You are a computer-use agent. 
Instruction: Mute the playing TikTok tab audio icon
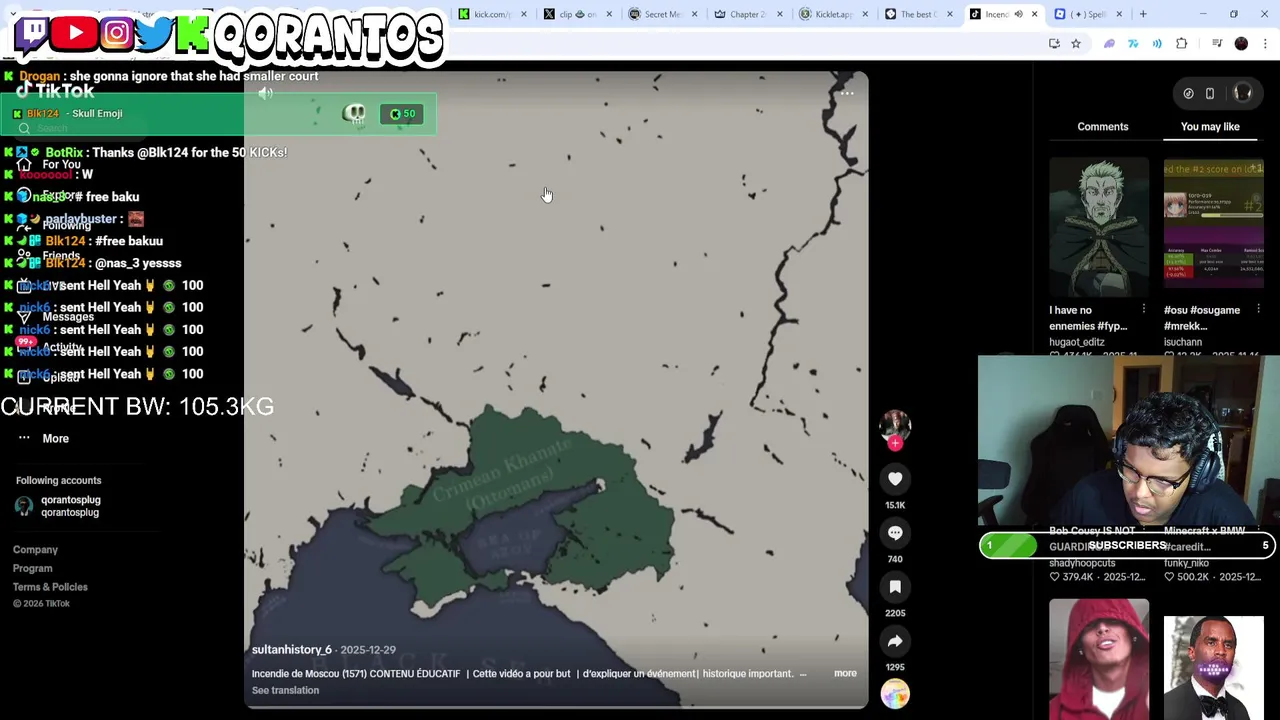point(1018,14)
